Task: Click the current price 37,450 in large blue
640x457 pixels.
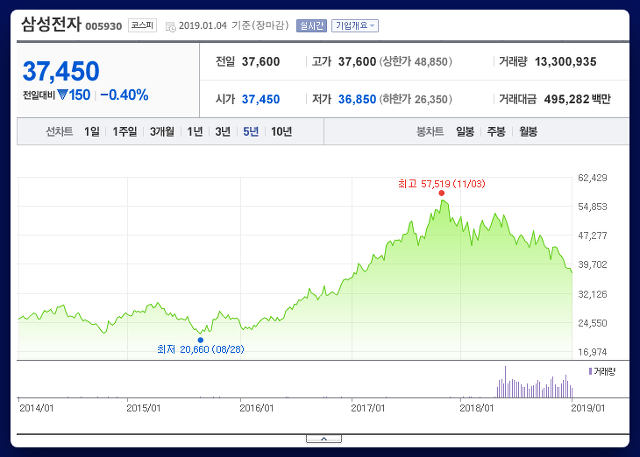Action: click(x=61, y=71)
